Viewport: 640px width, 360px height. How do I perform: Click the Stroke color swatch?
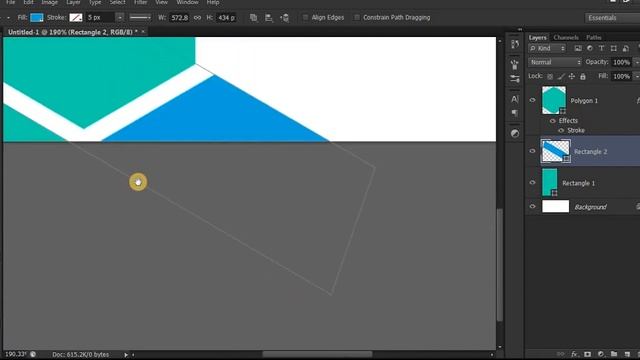point(76,18)
